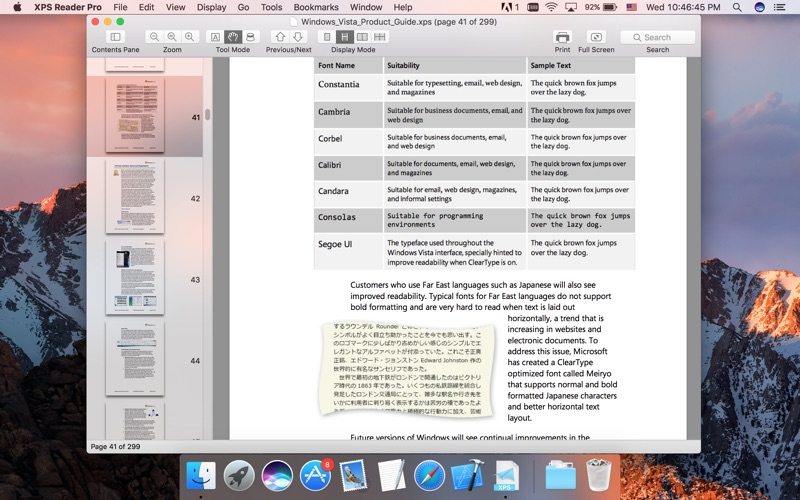Click the Sample Text column header

[581, 65]
